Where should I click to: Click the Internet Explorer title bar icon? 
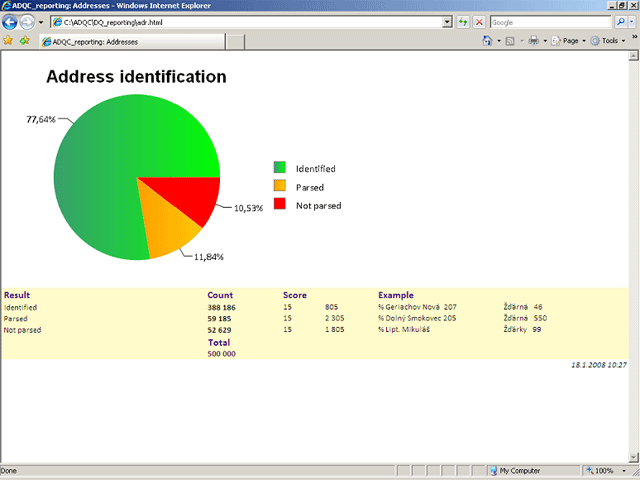click(6, 5)
